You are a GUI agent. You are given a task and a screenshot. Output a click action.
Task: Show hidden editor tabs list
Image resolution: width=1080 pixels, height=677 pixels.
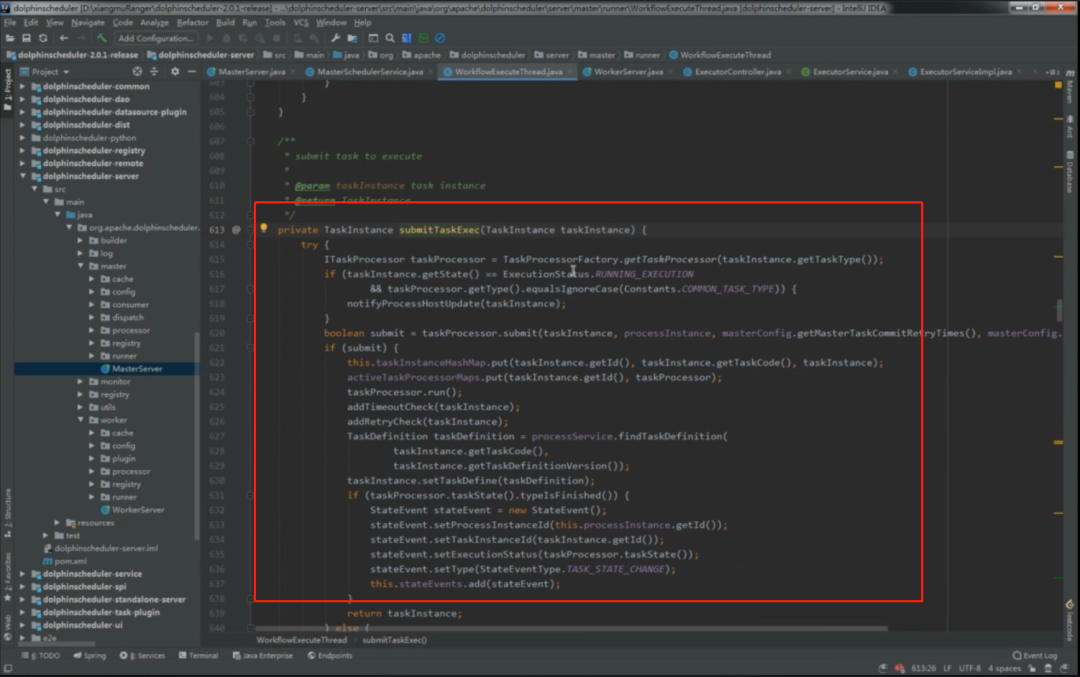pos(1052,72)
